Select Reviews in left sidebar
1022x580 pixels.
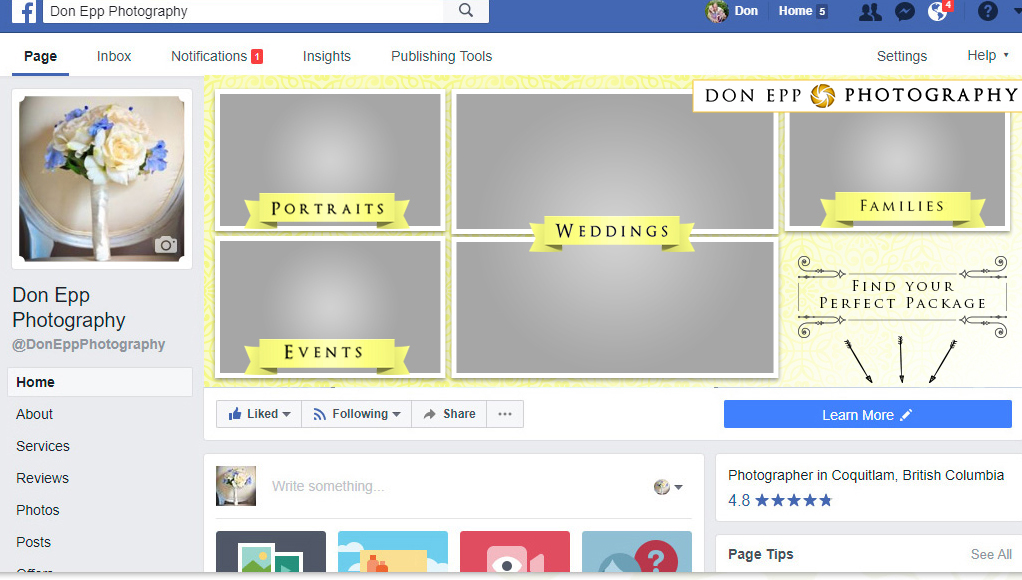pos(42,478)
